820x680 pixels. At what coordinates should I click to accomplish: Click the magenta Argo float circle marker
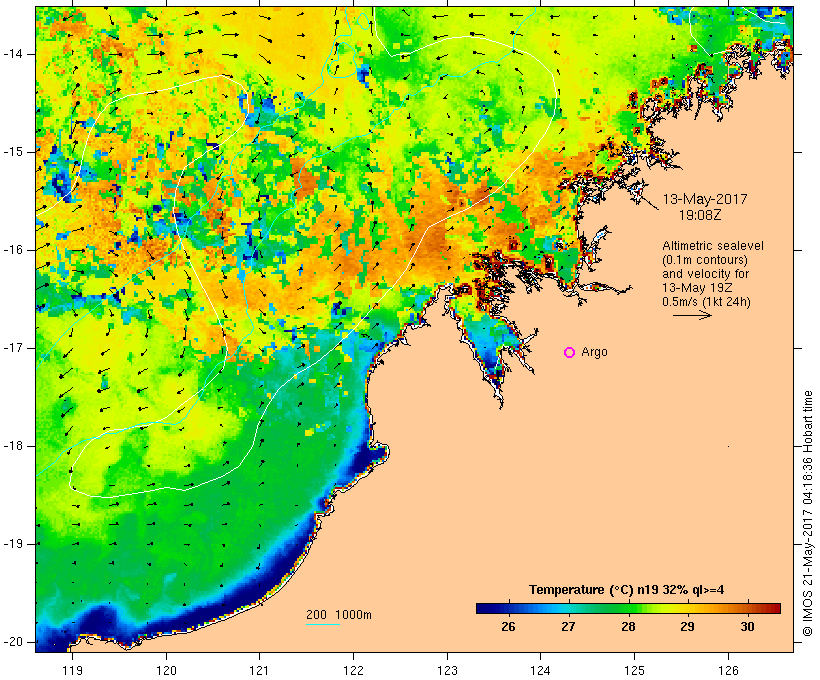click(570, 353)
